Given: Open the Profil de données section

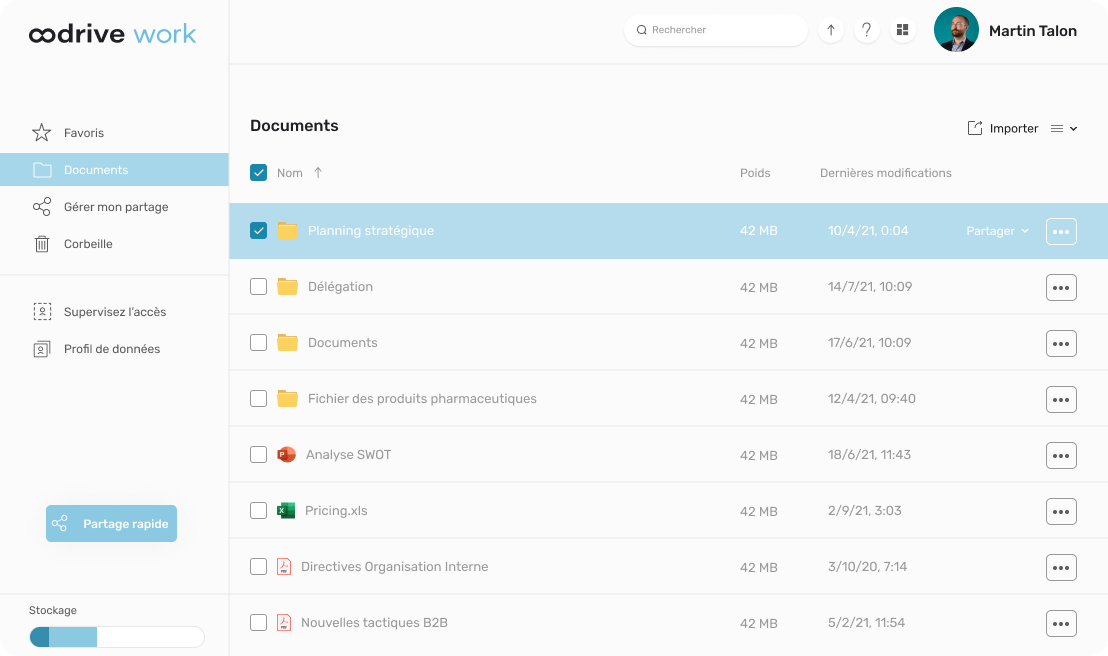Looking at the screenshot, I should coord(112,348).
